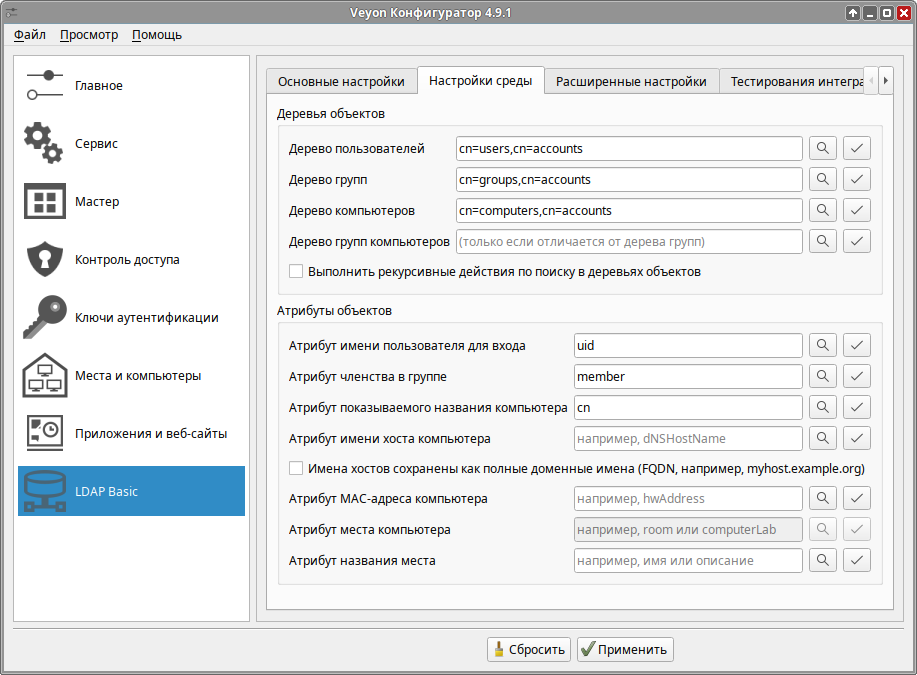917x675 pixels.
Task: Edit the Дерево компьютеров field
Action: 629,211
